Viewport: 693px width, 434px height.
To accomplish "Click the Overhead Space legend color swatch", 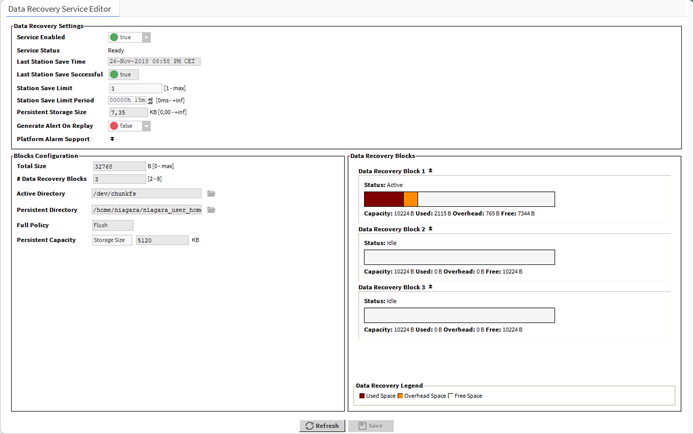I will (400, 396).
